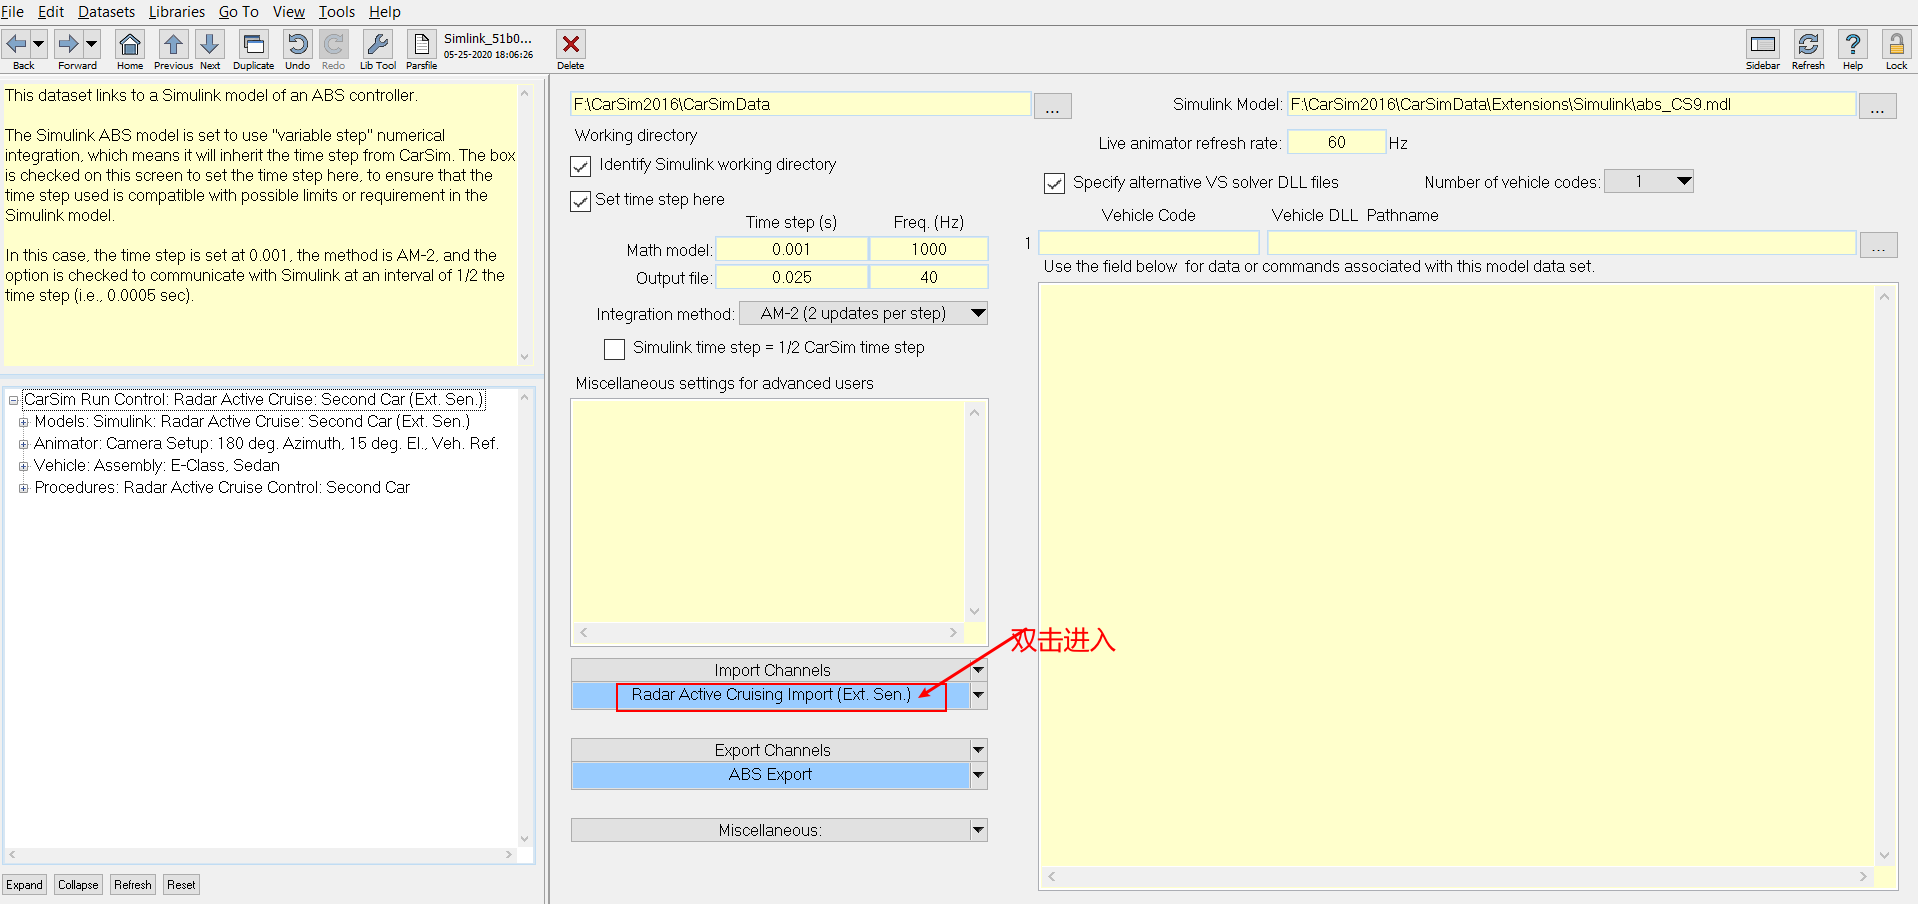Open Radar Active Cruising Import dropdown arrow
This screenshot has width=1918, height=904.
978,695
